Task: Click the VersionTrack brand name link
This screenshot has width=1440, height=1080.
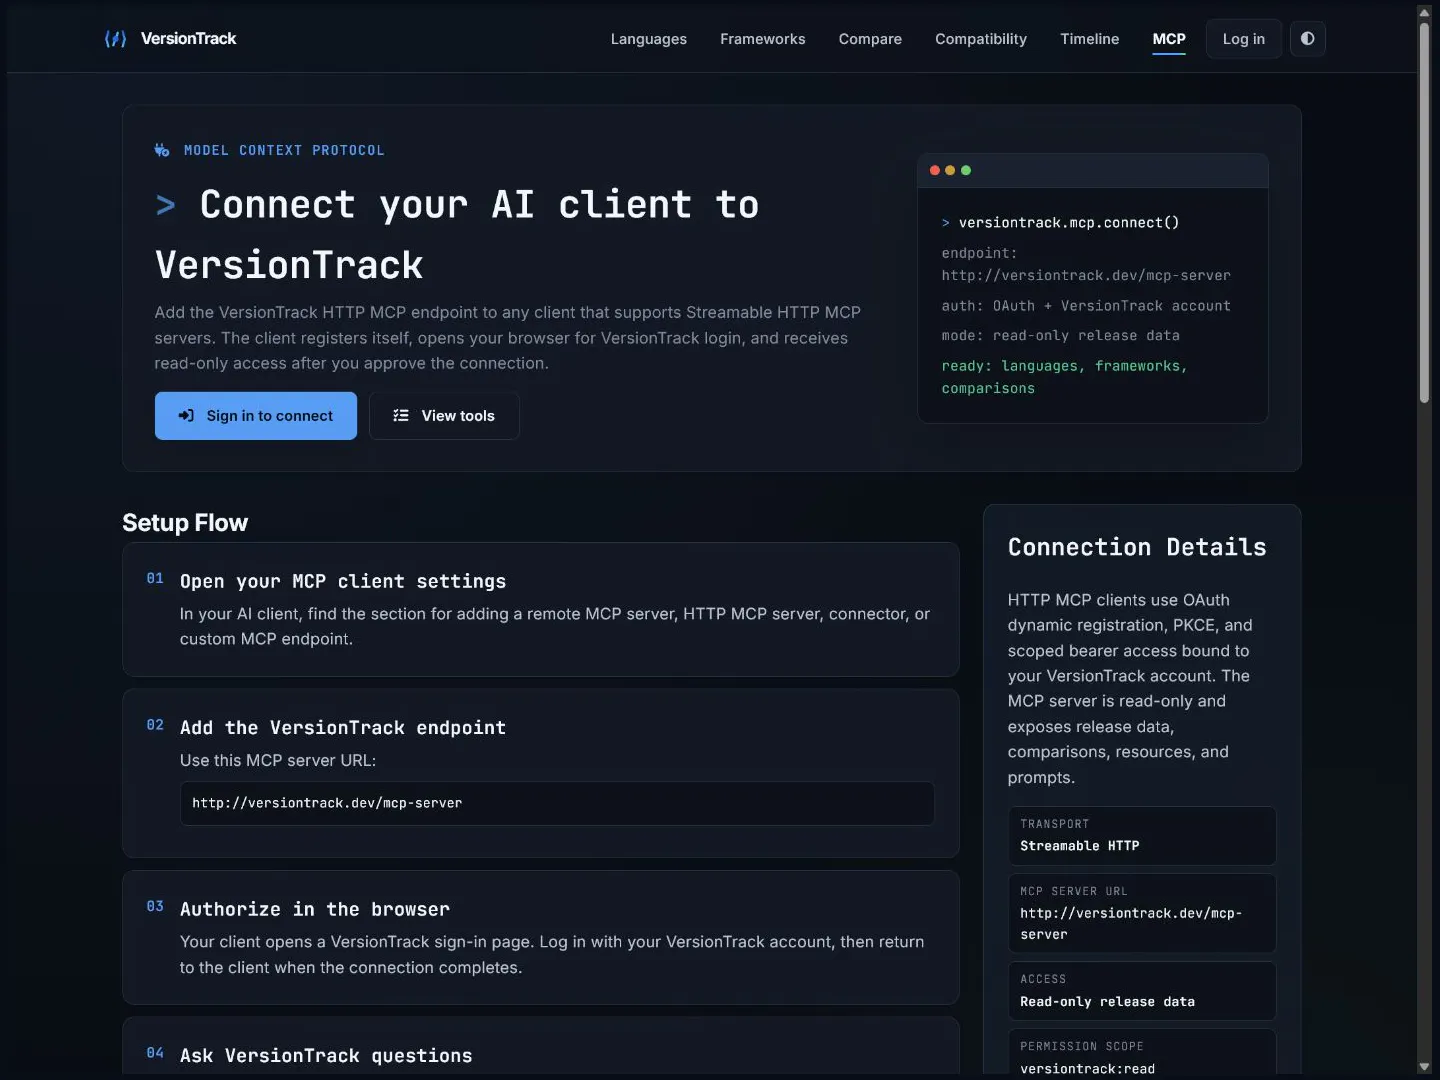Action: coord(188,39)
